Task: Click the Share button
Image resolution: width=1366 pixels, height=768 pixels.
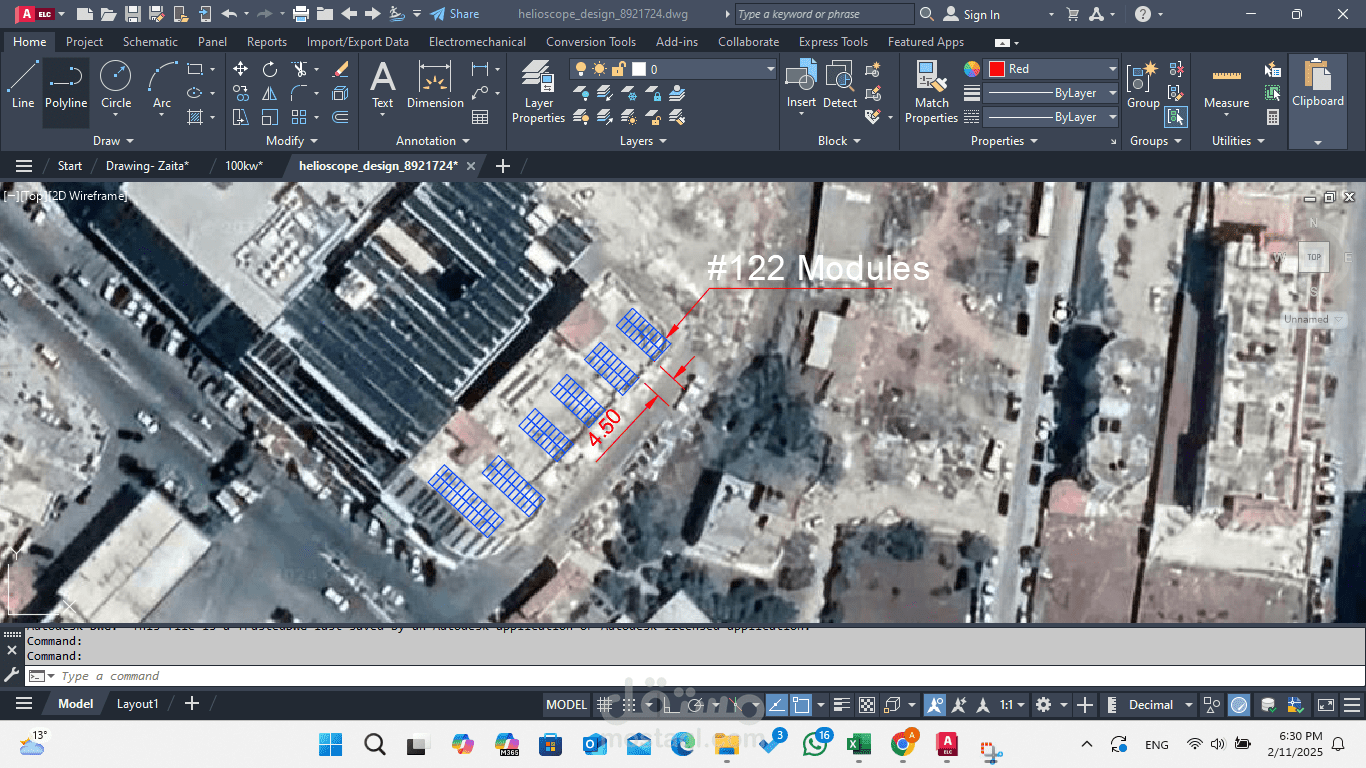Action: (455, 14)
